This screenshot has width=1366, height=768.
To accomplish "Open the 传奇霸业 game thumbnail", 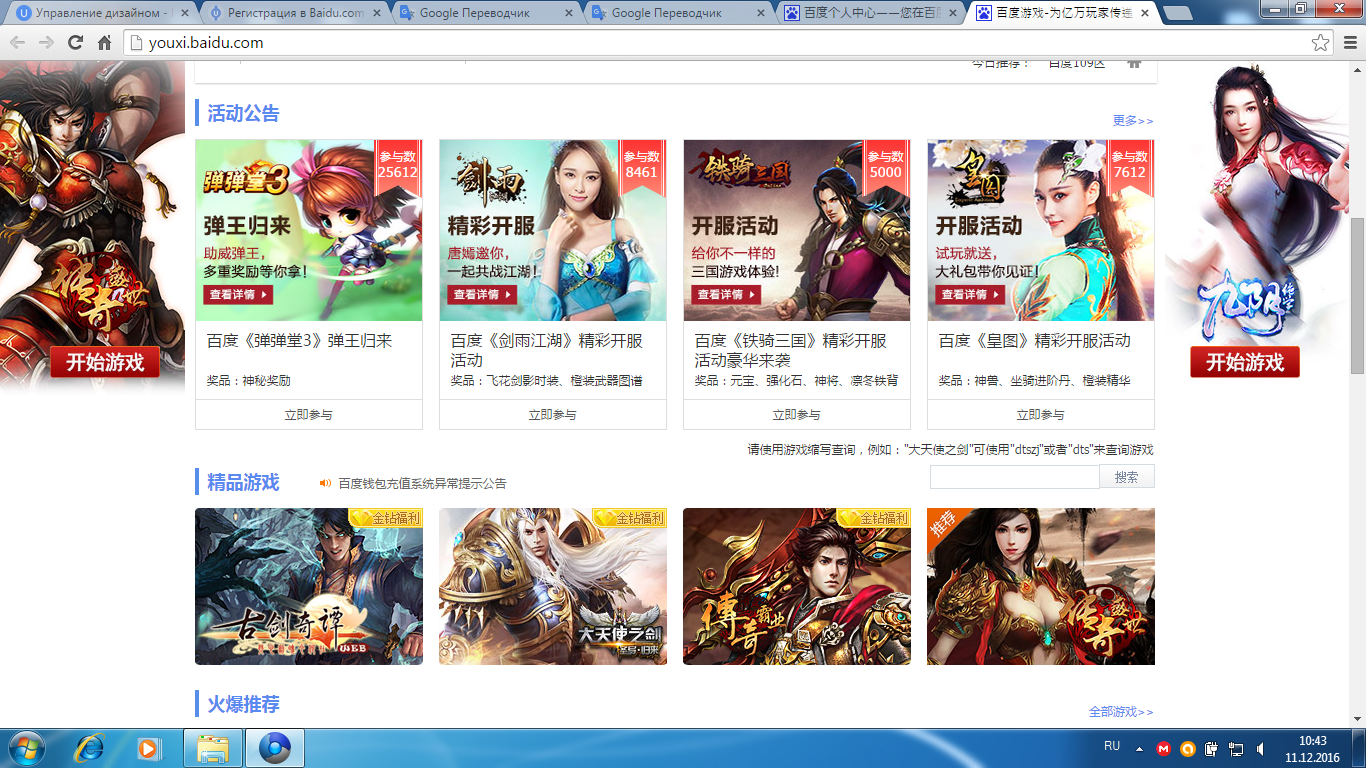I will point(797,586).
